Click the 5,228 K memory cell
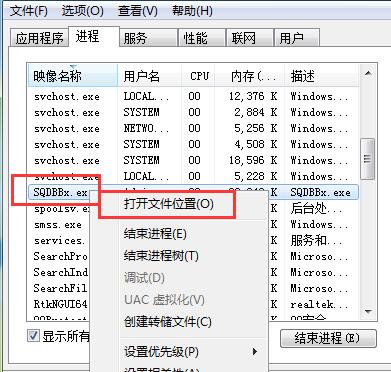The image size is (391, 372). pos(255,176)
